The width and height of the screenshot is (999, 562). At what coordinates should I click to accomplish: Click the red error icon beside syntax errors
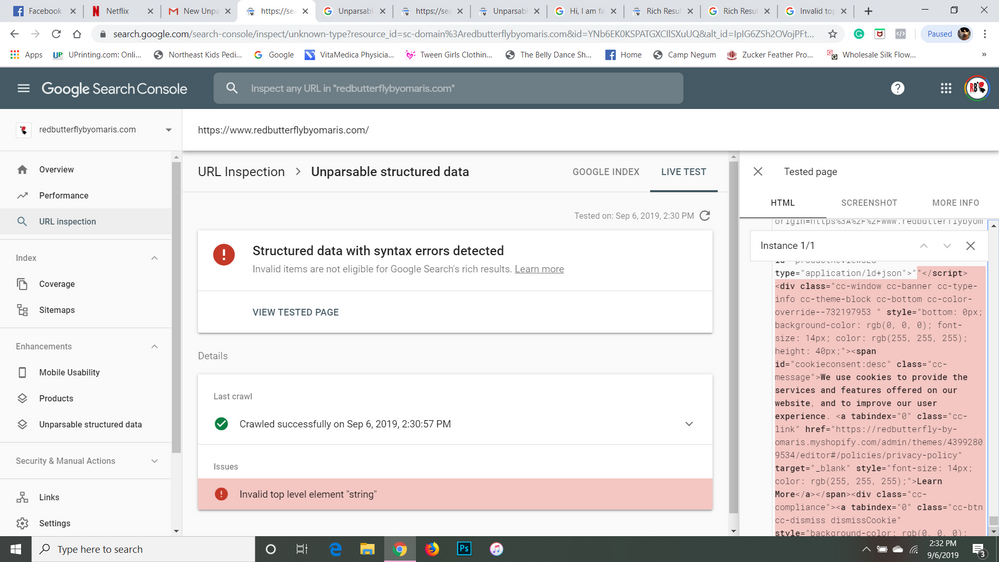click(x=224, y=254)
